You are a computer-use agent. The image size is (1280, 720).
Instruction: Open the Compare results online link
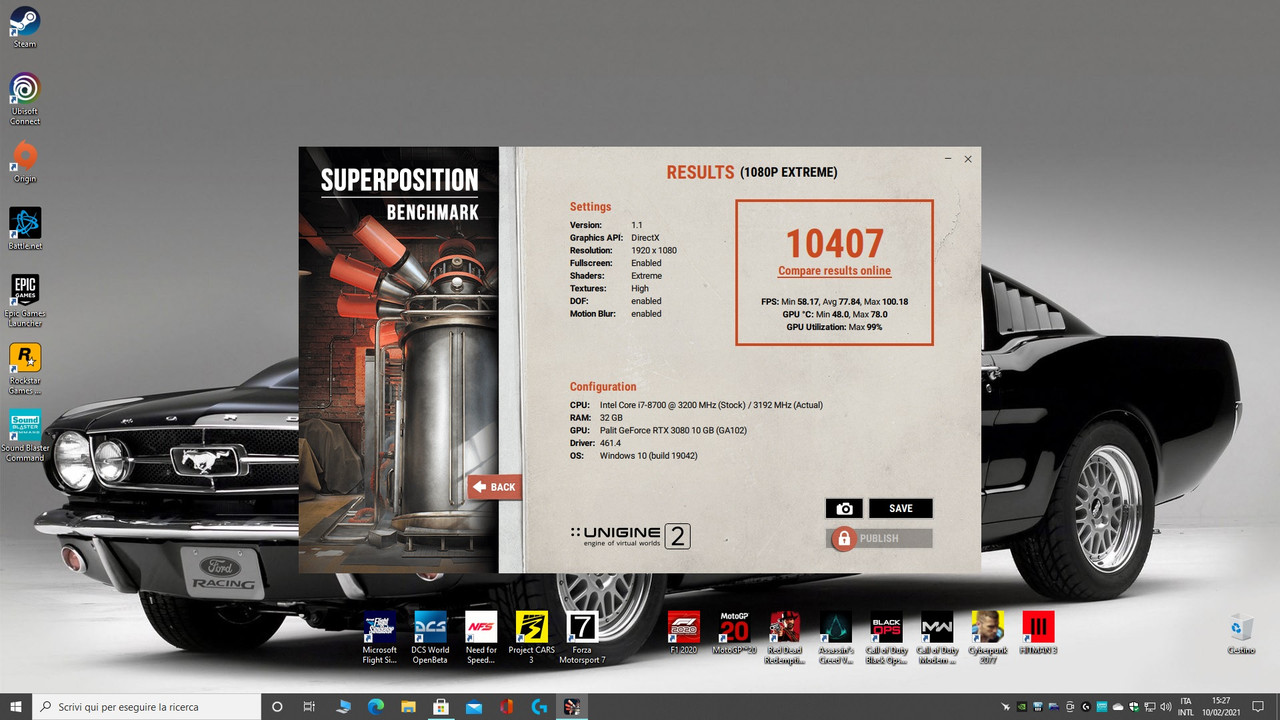(x=834, y=271)
